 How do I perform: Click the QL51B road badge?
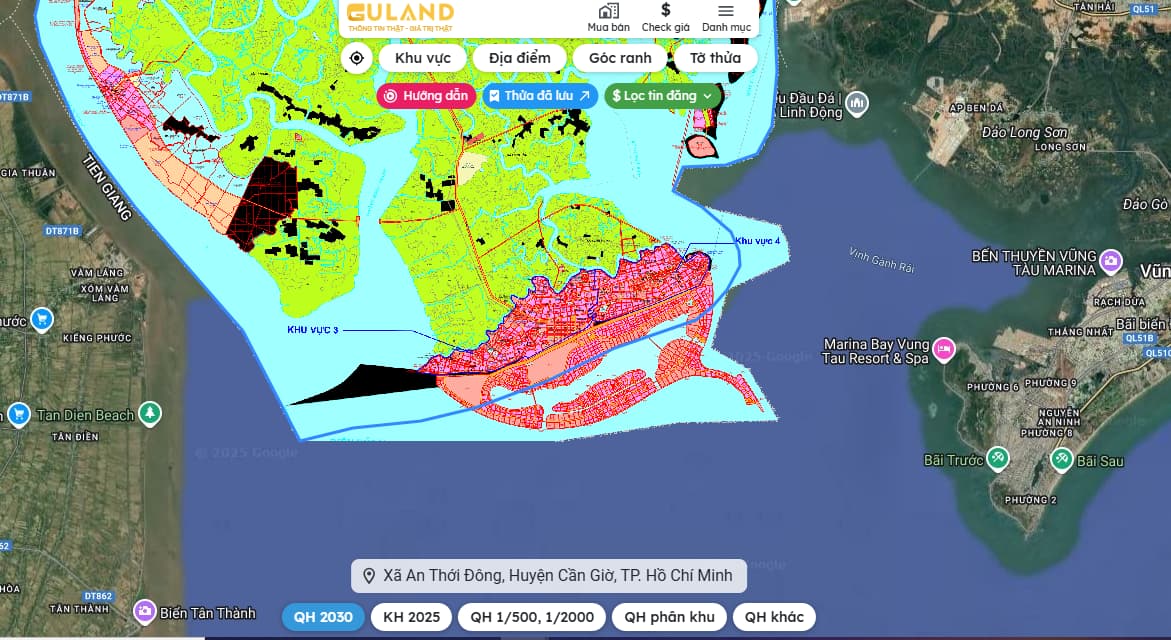tap(1140, 338)
